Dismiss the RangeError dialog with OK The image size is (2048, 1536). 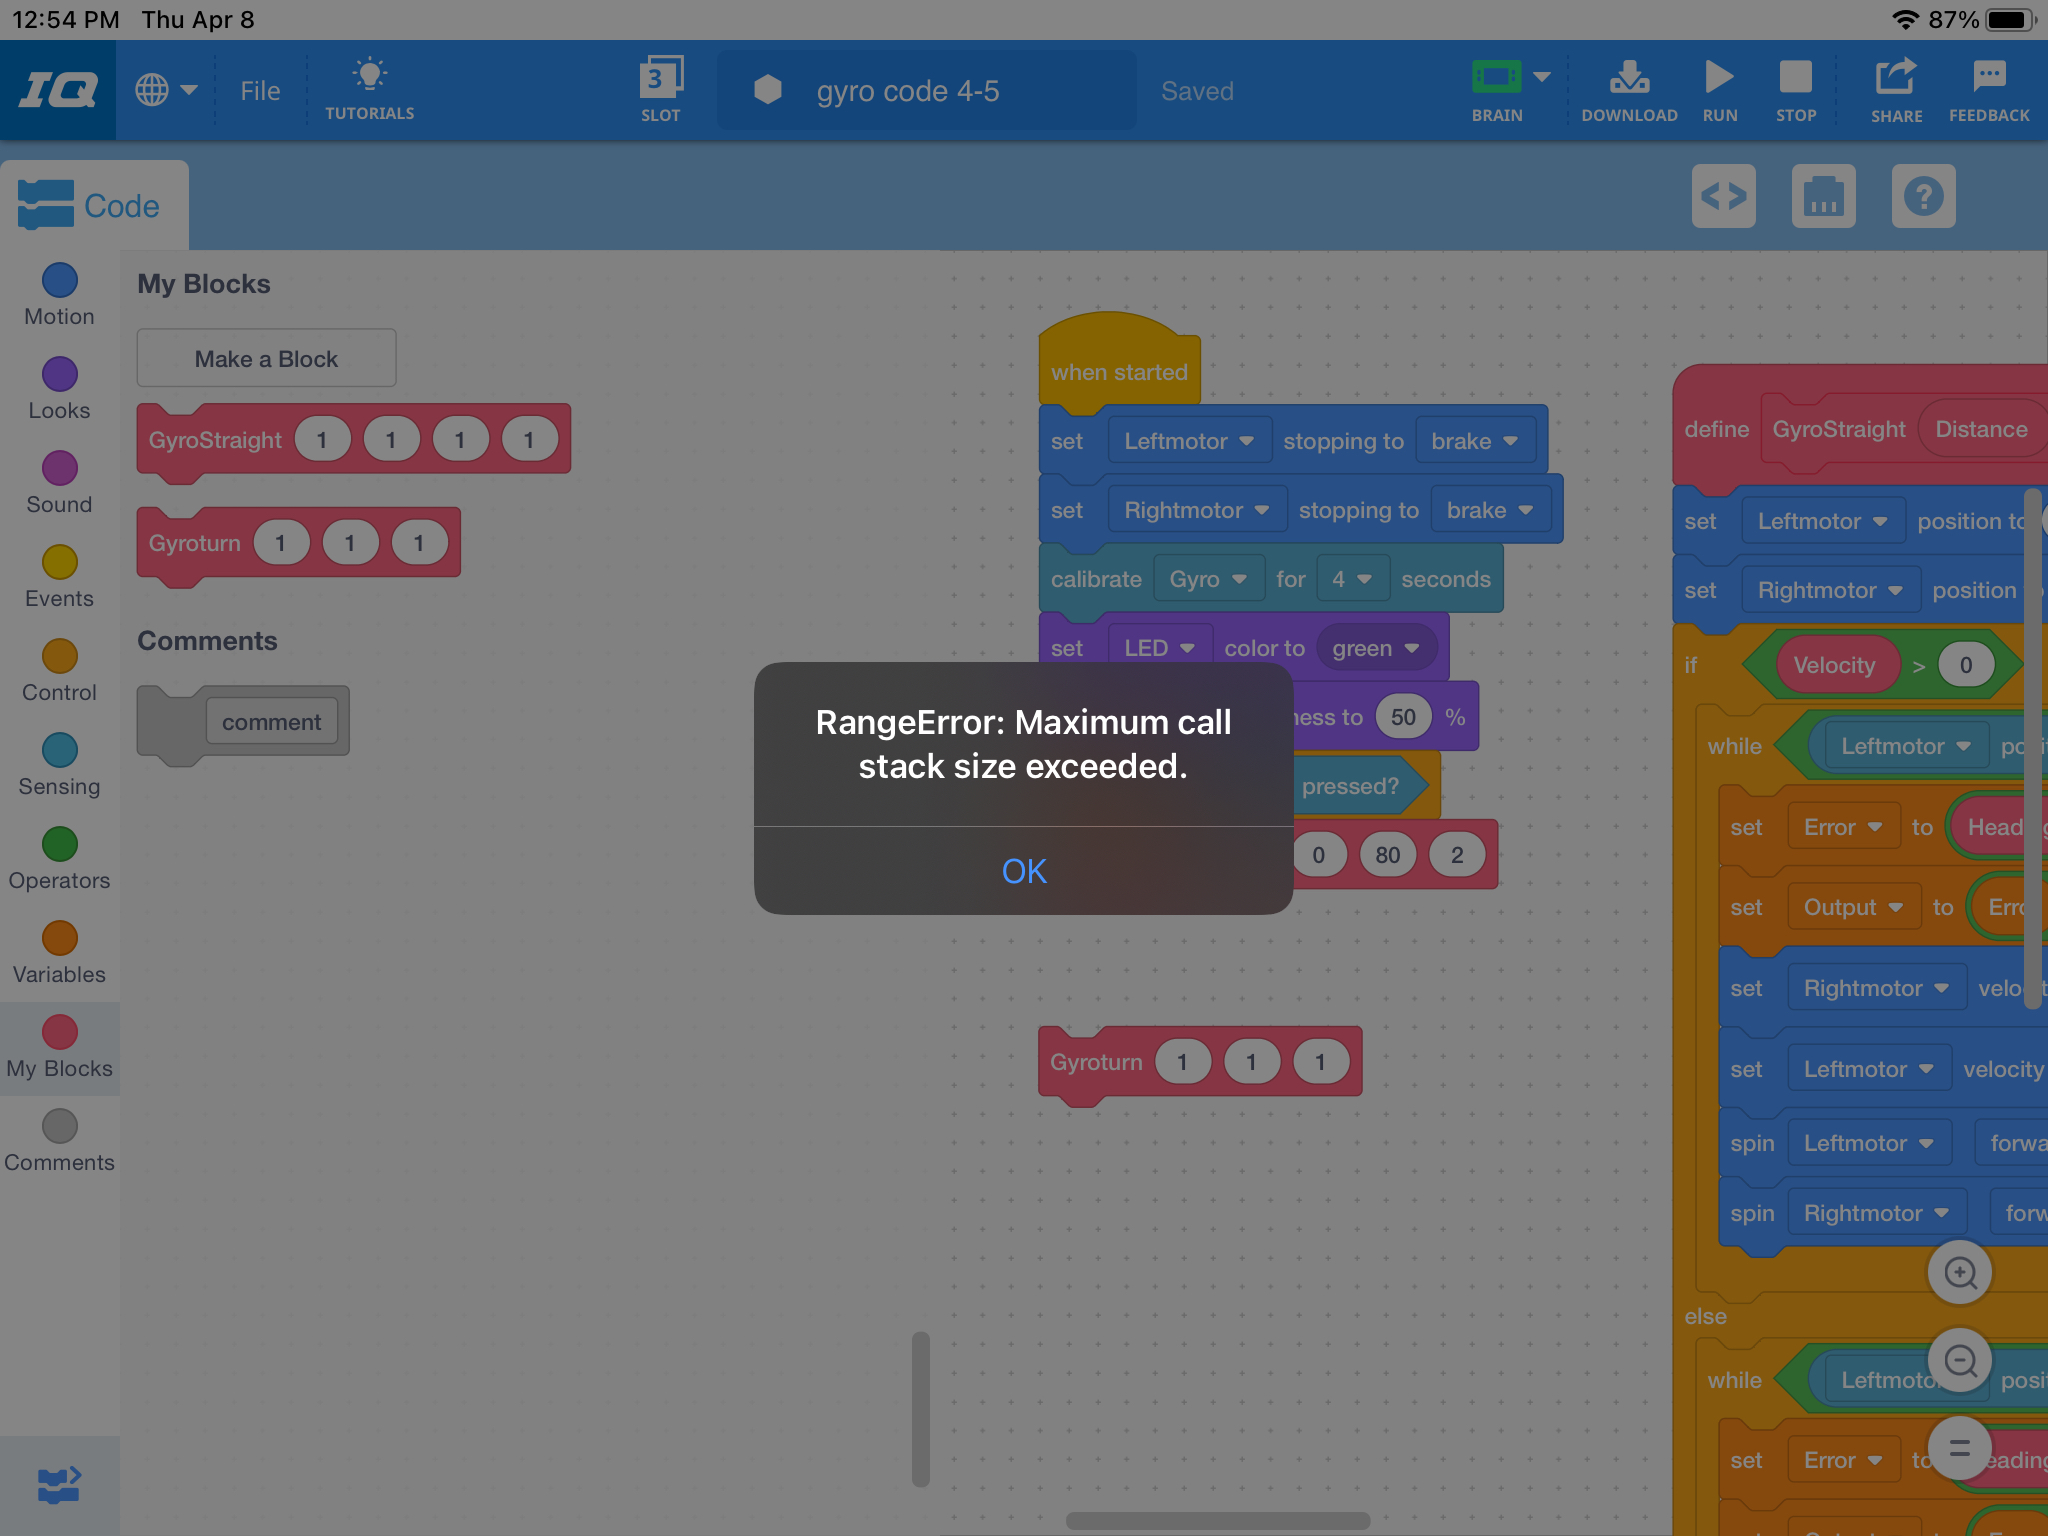tap(1023, 871)
